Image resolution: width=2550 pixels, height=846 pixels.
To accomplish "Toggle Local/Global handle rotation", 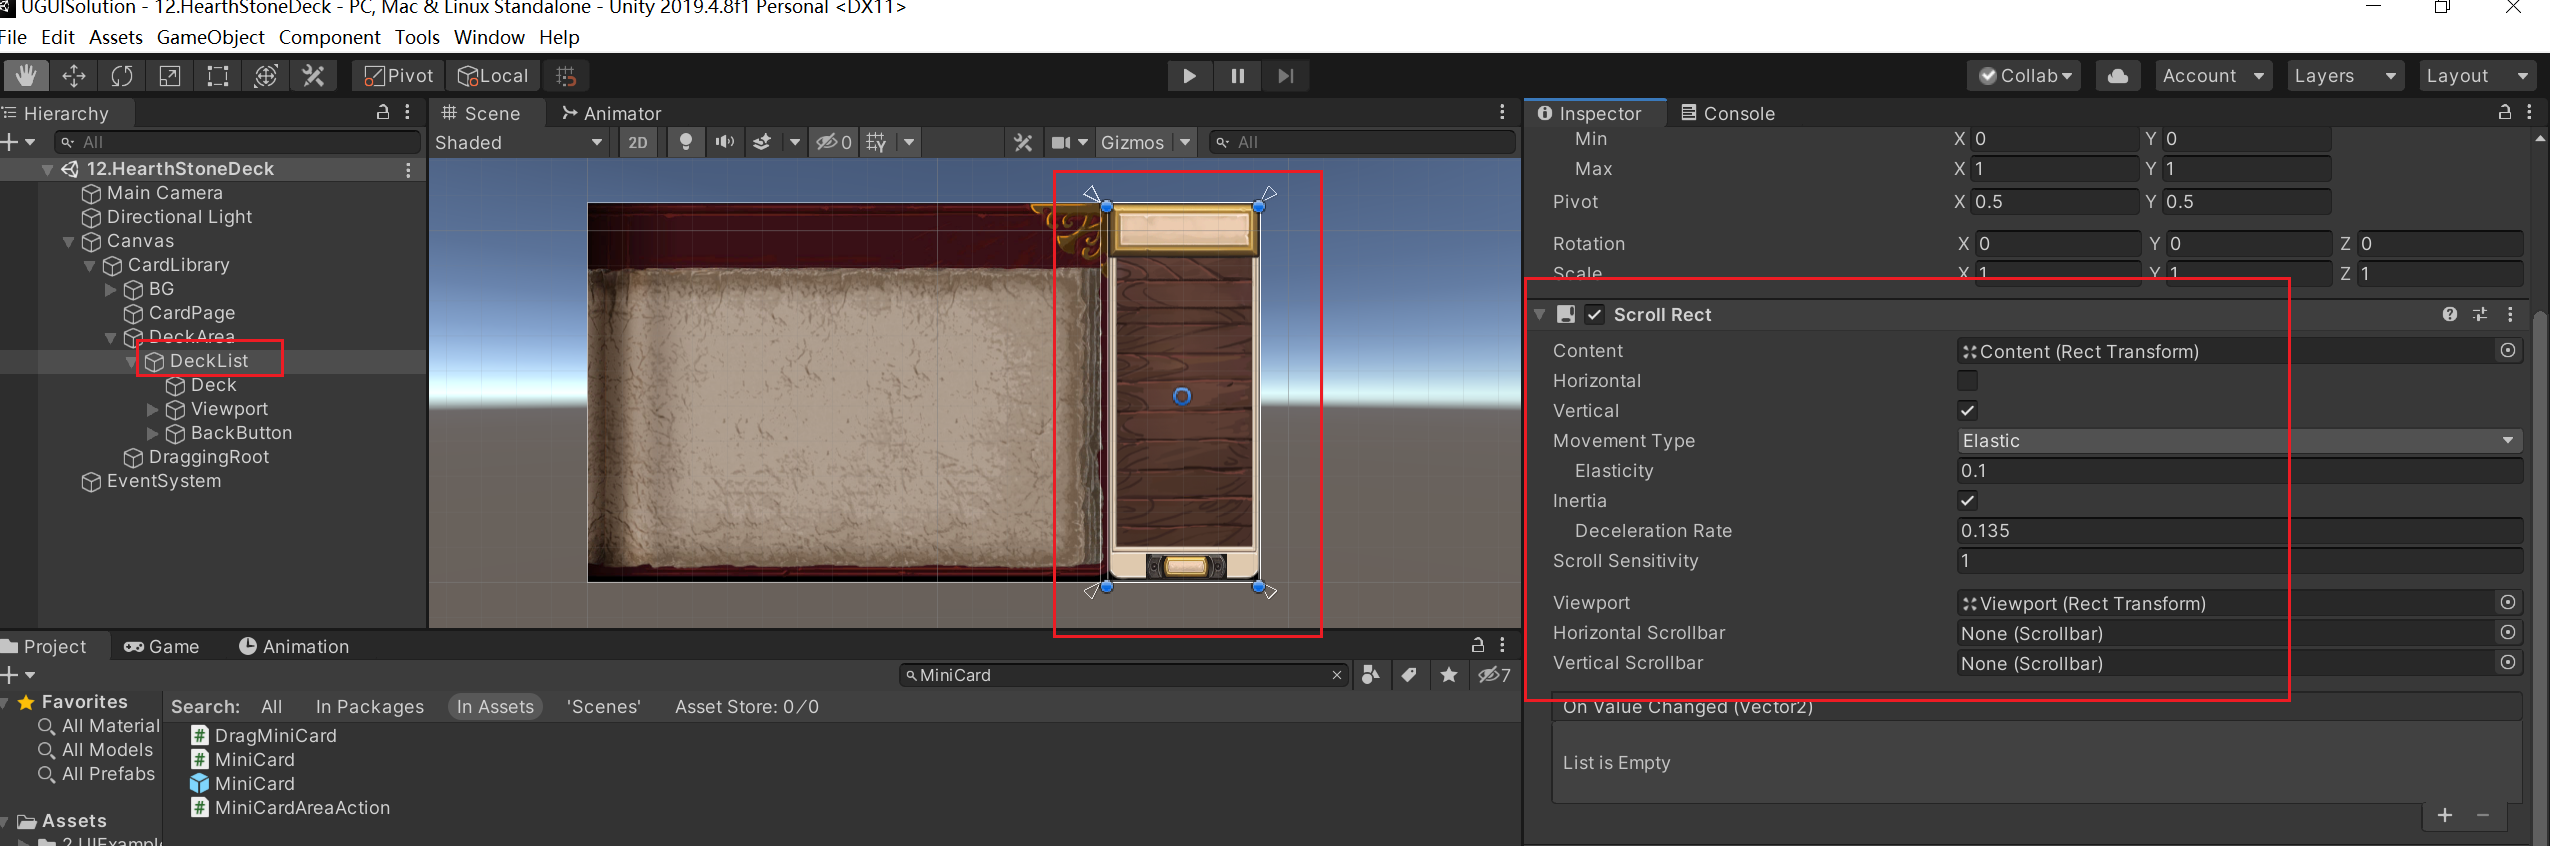I will (492, 76).
